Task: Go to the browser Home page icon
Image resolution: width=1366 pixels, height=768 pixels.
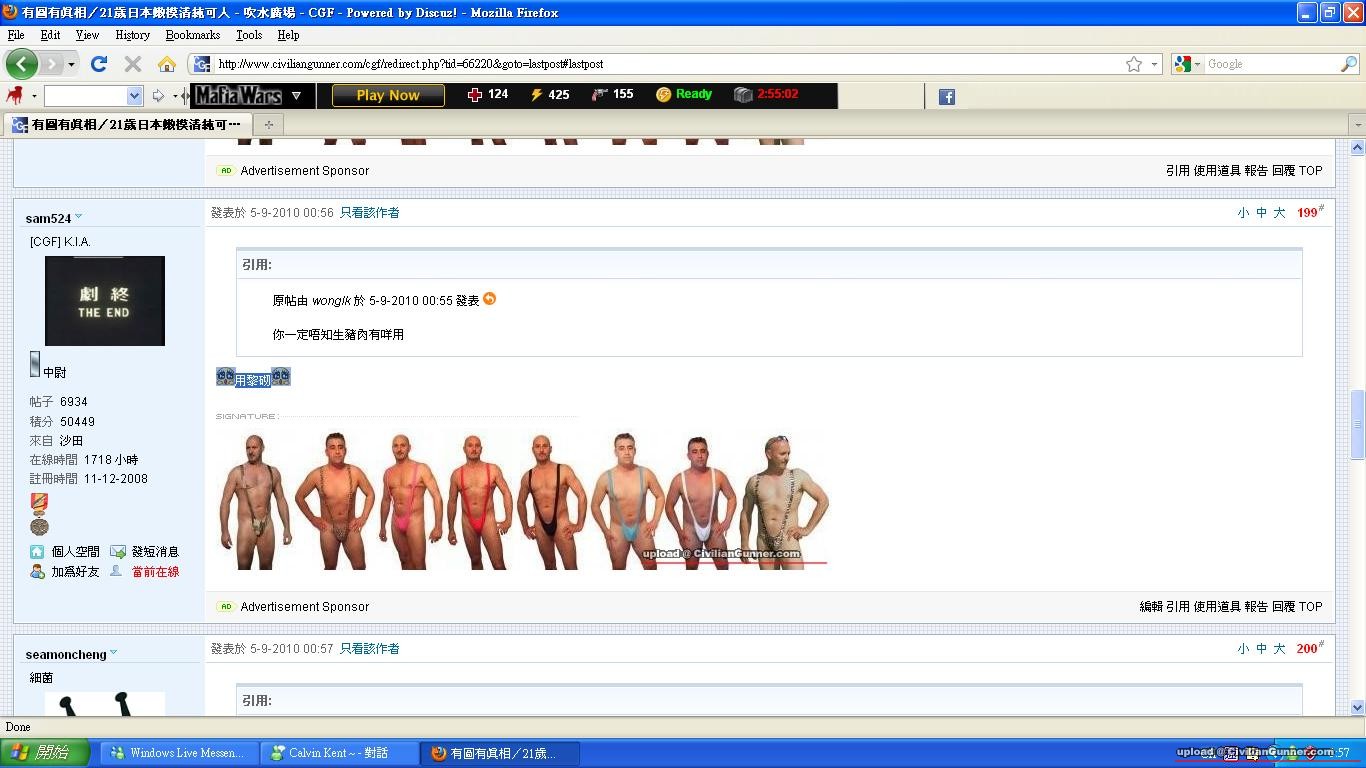Action: coord(166,64)
